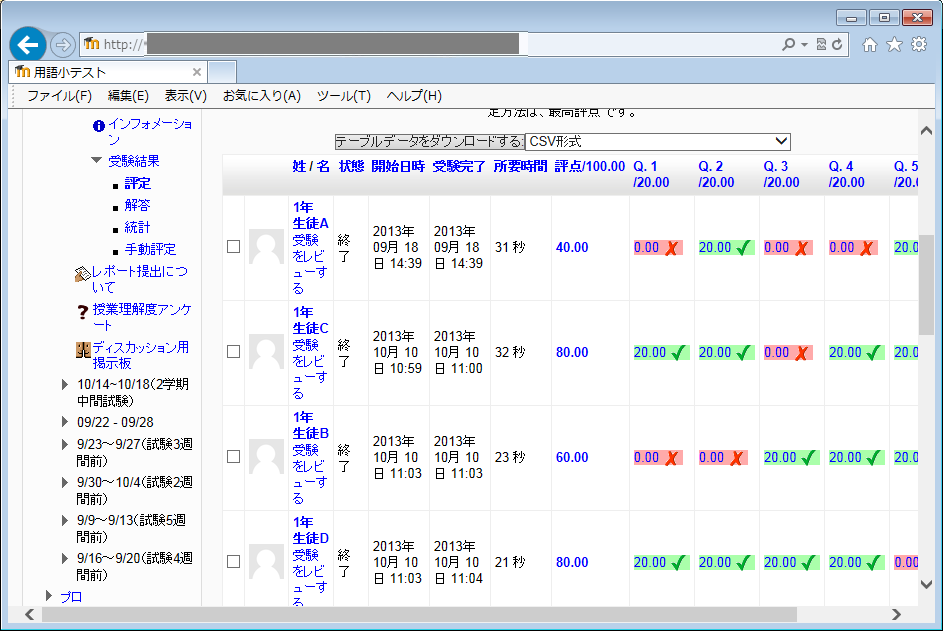This screenshot has width=943, height=631.
Task: Open Q.4 incorrect result for 生徒A
Action: [x=853, y=247]
